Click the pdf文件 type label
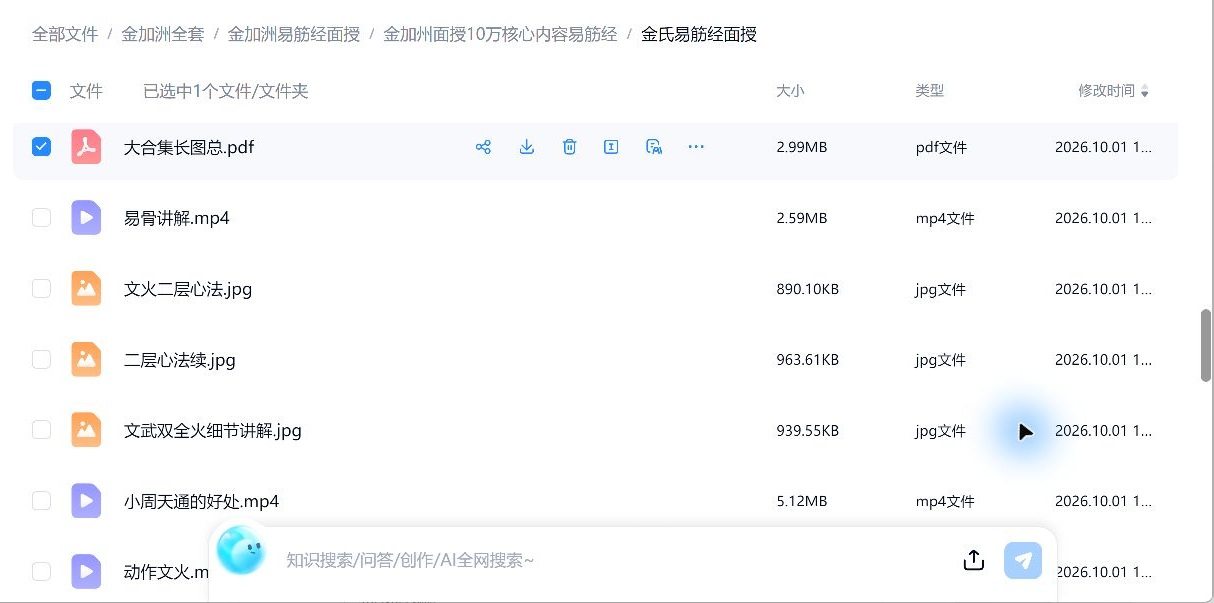Screen dimensions: 1214x603 click(x=941, y=147)
